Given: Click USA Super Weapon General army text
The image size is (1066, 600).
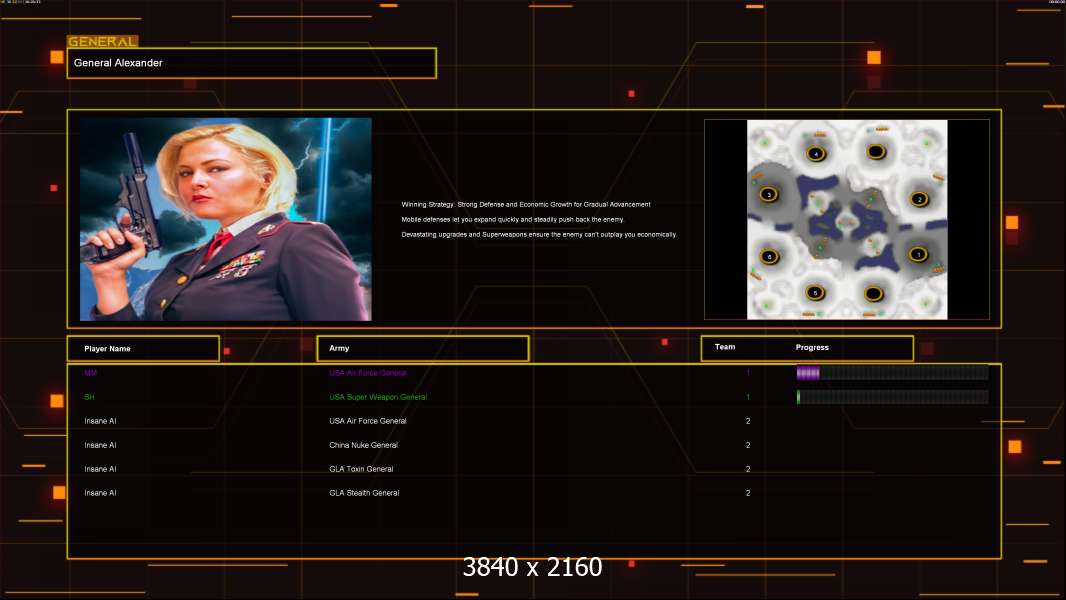Looking at the screenshot, I should tap(378, 397).
